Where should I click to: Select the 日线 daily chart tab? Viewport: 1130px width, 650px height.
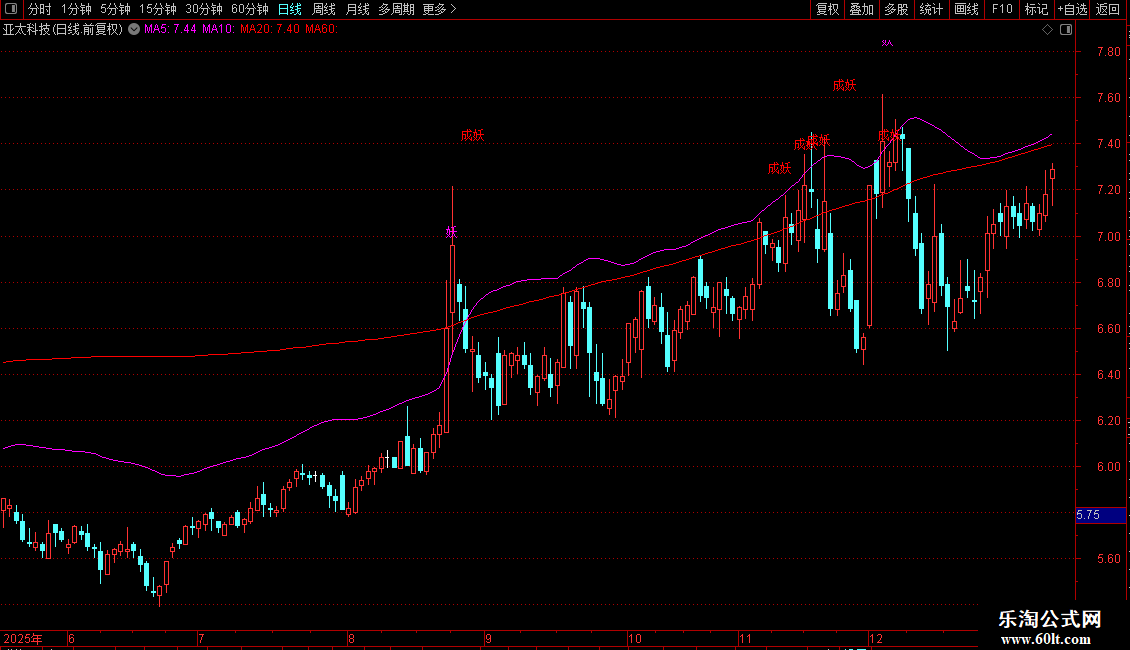click(290, 9)
